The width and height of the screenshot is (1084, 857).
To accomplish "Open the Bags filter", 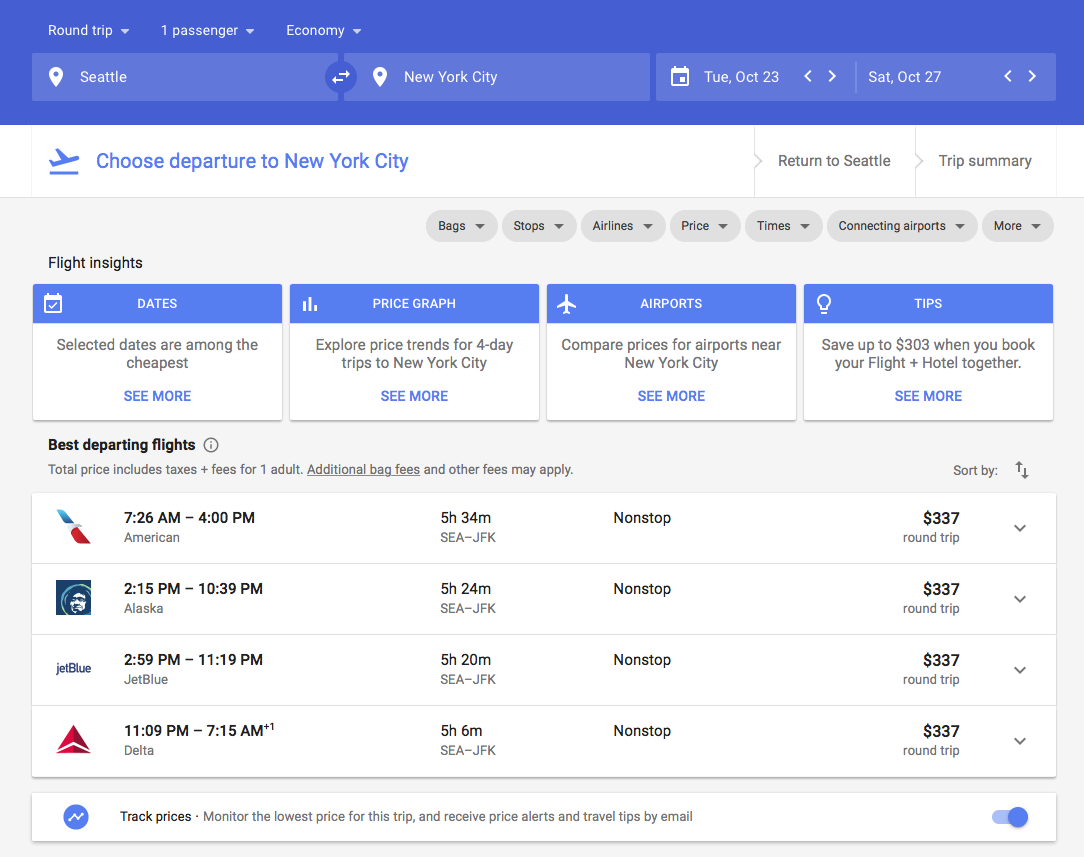I will tap(461, 226).
